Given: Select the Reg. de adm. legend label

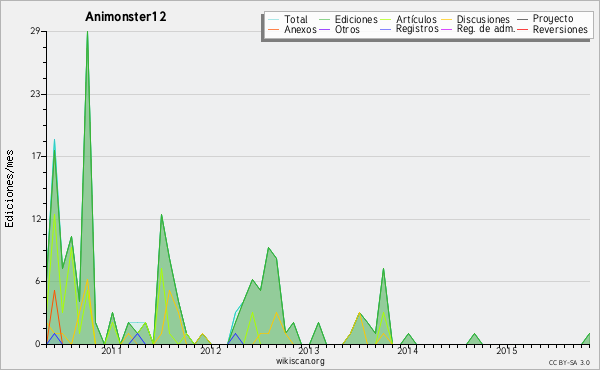Looking at the screenshot, I should 486,29.
